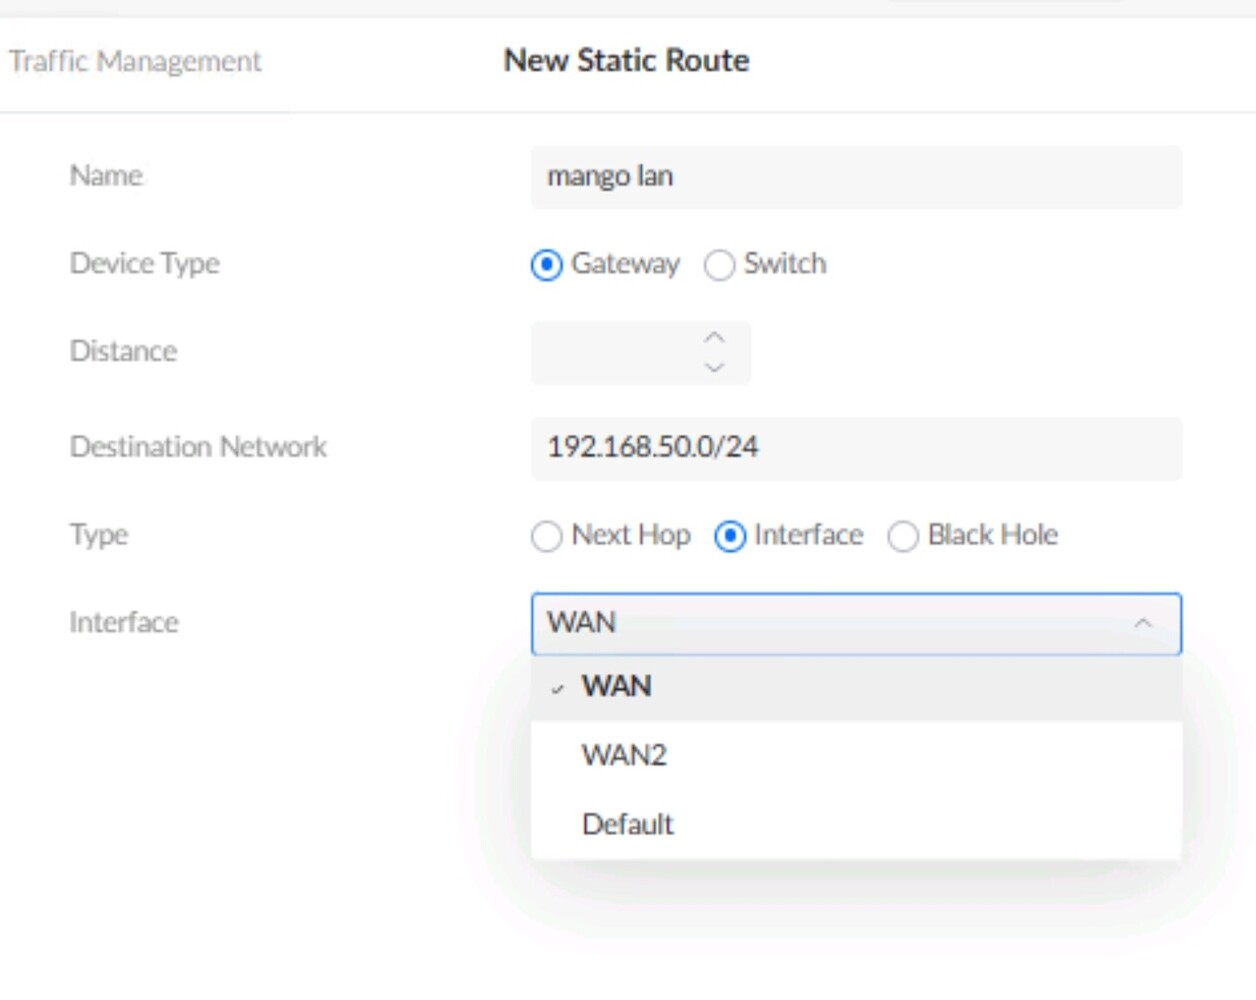Click the Interface combo box showing WAN
This screenshot has height=1000, width=1256.
click(x=830, y=623)
